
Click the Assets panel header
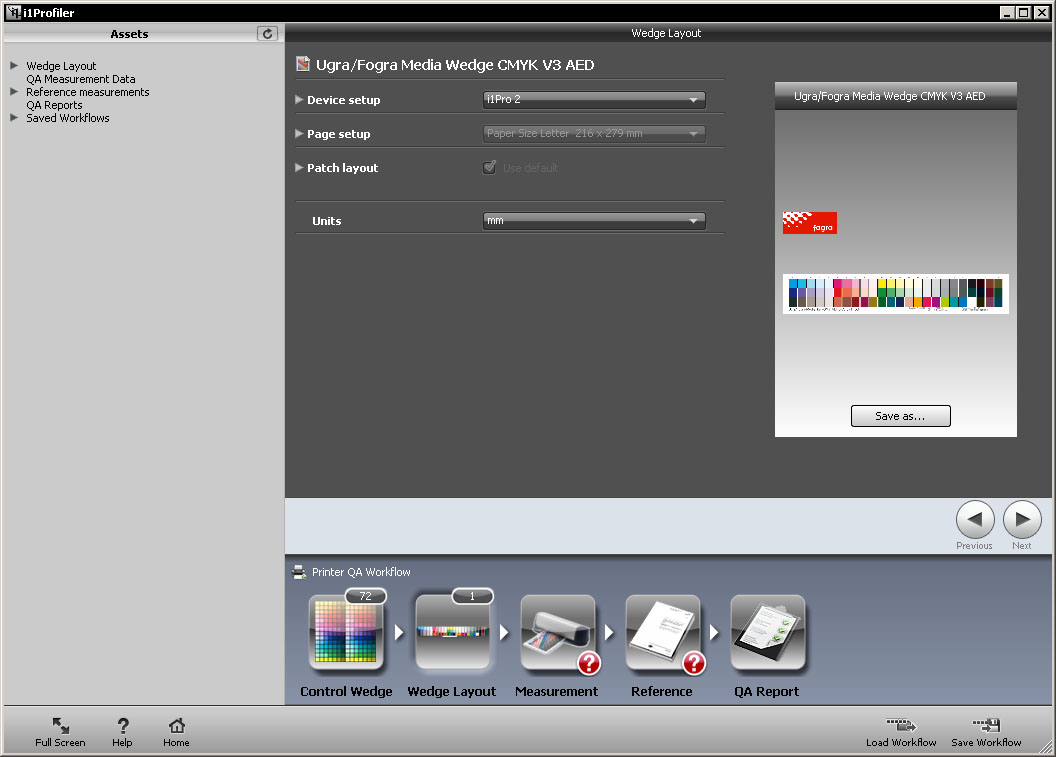[129, 34]
